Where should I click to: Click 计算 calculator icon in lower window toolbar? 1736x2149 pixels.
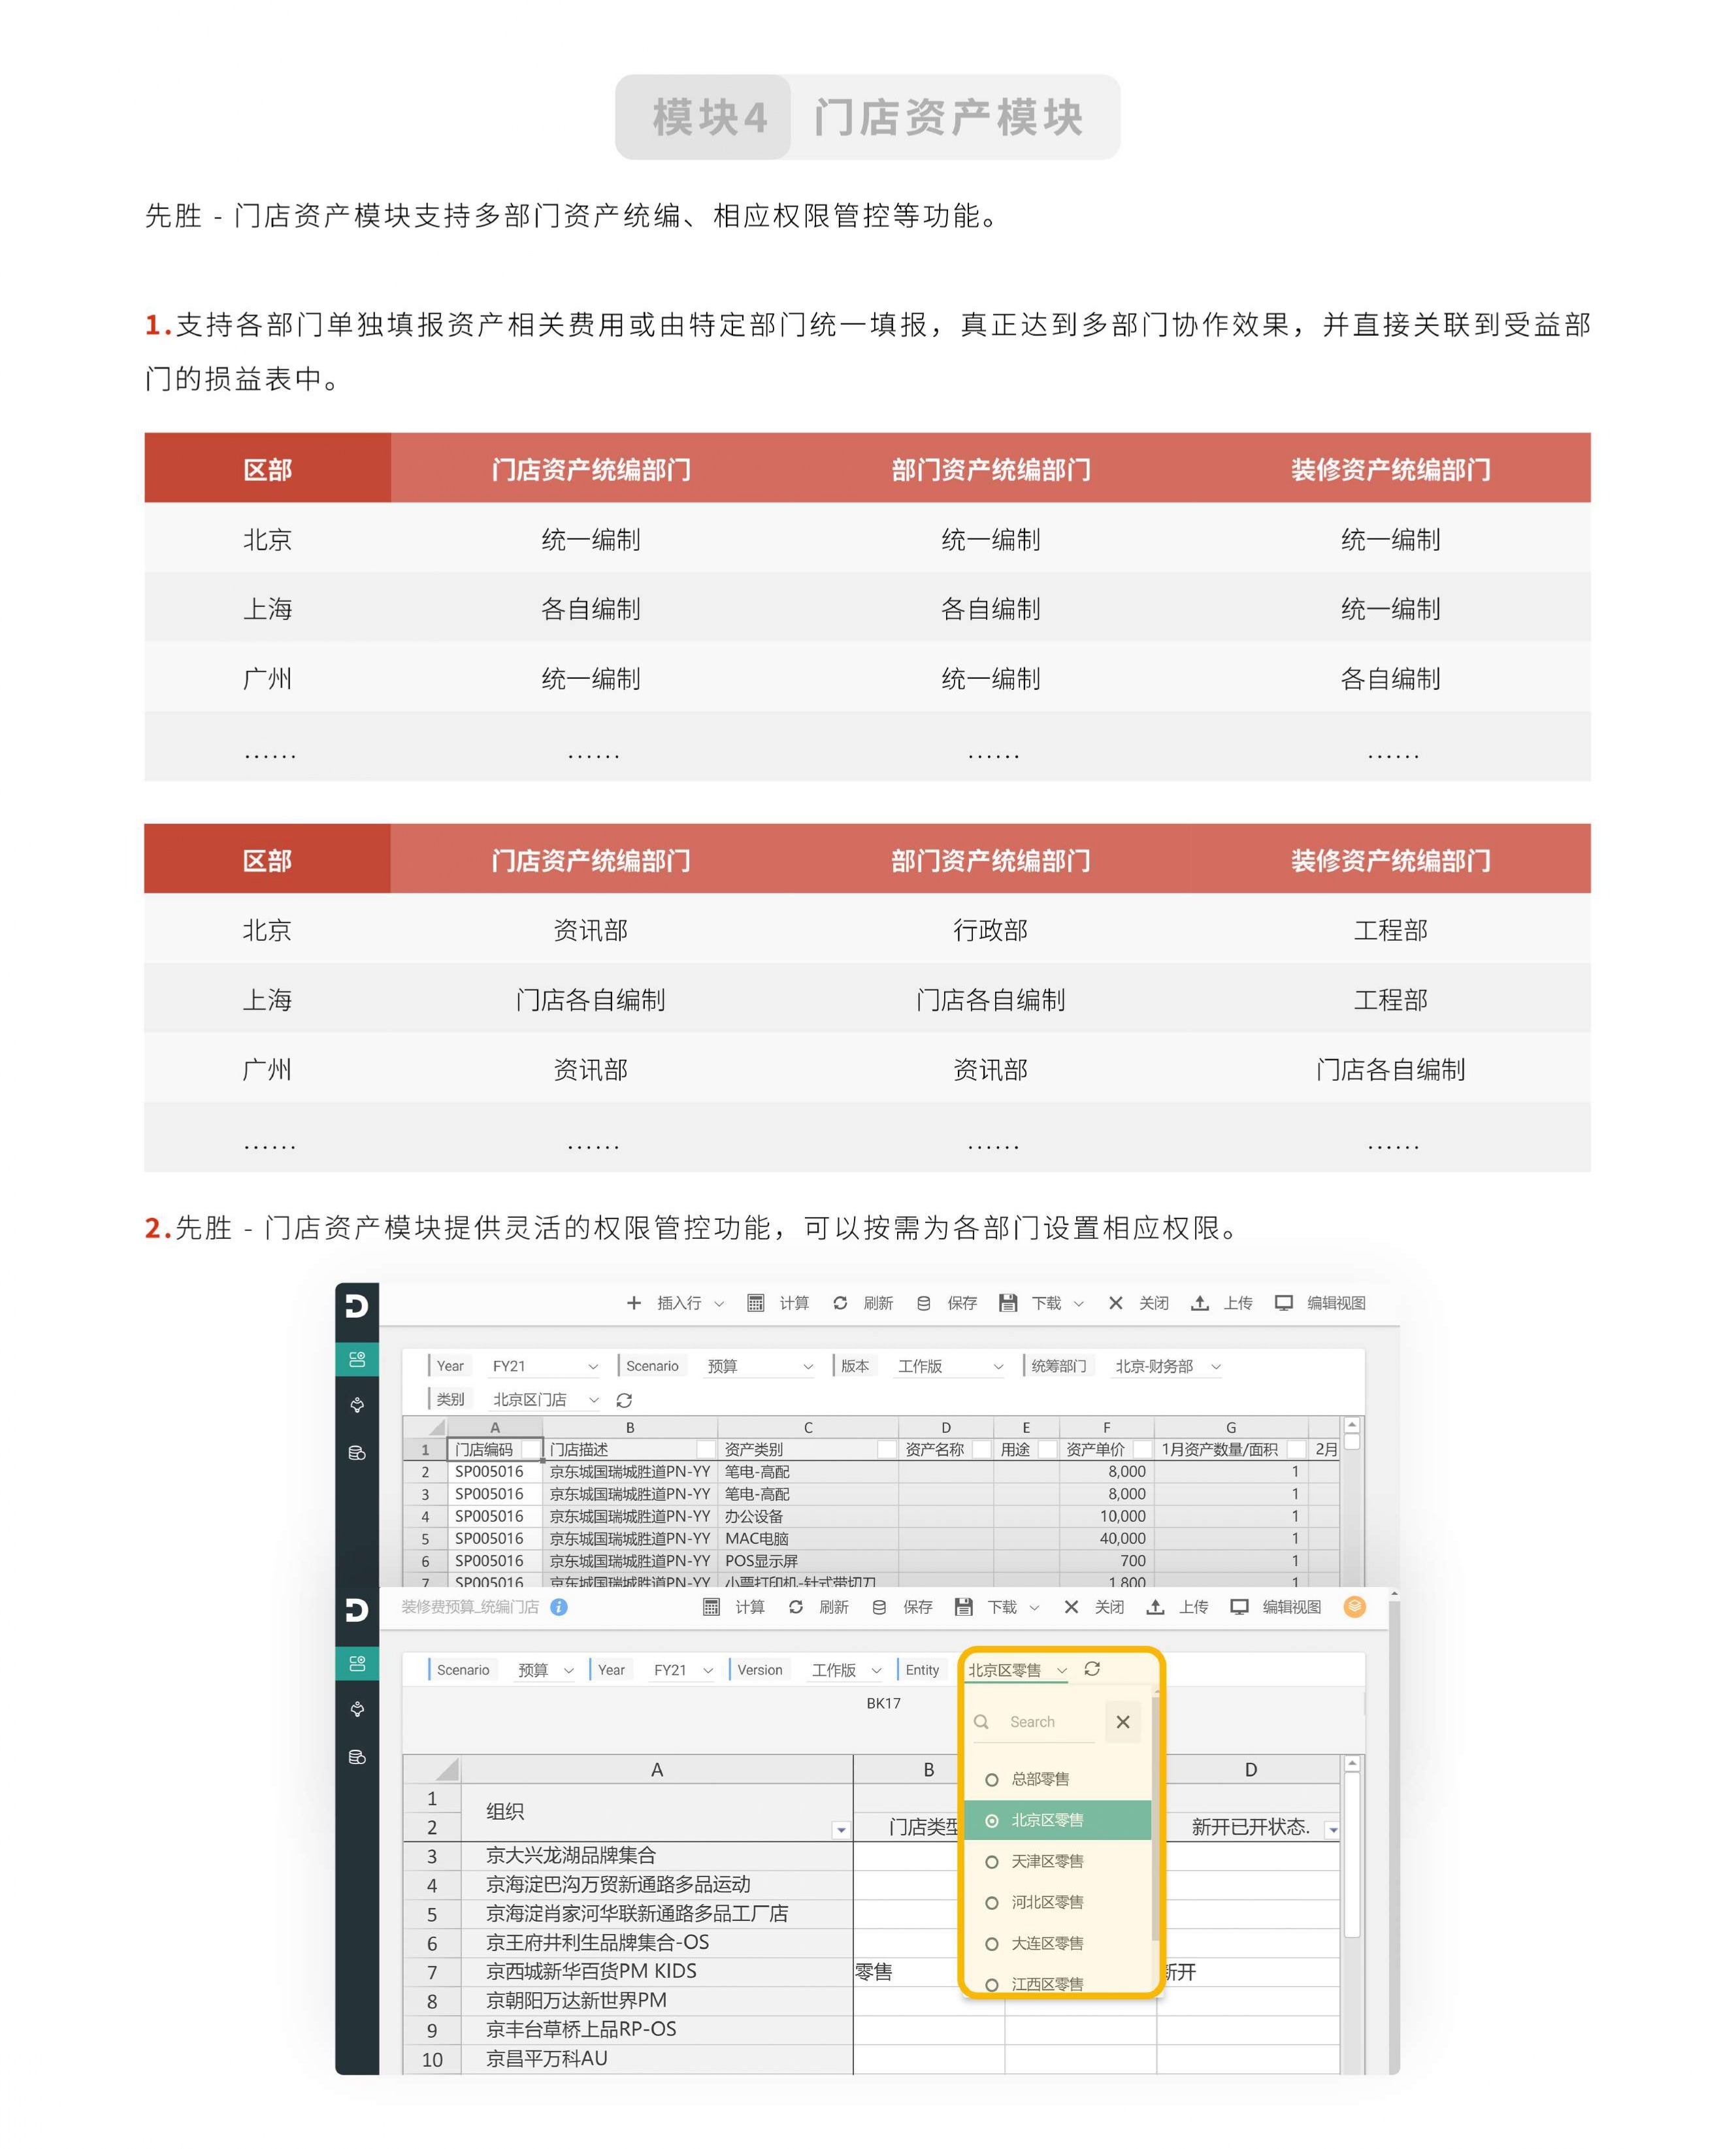point(711,1606)
